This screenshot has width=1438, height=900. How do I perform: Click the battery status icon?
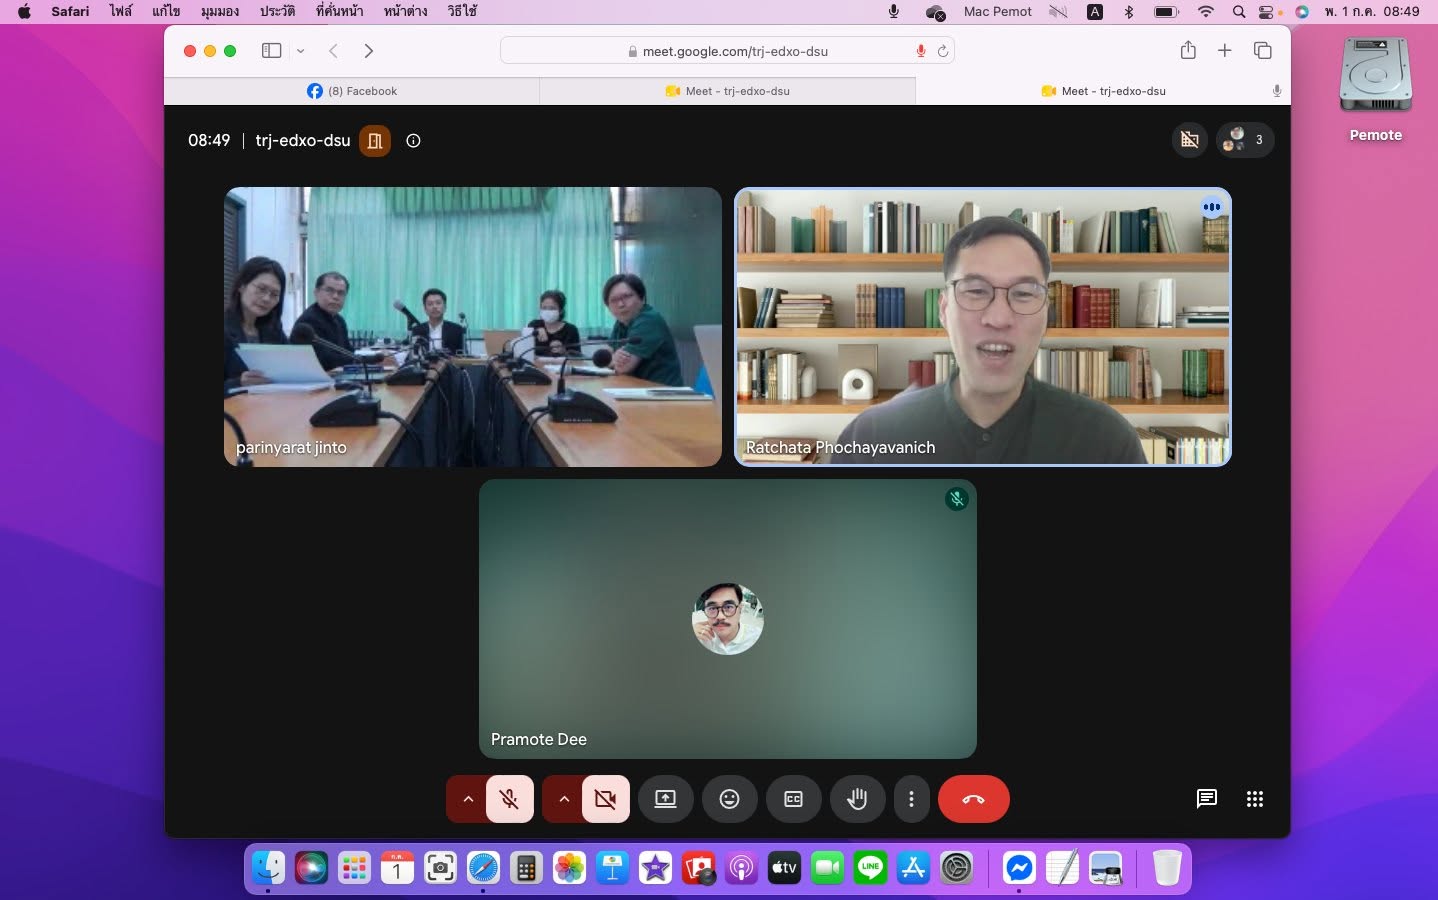1166,11
